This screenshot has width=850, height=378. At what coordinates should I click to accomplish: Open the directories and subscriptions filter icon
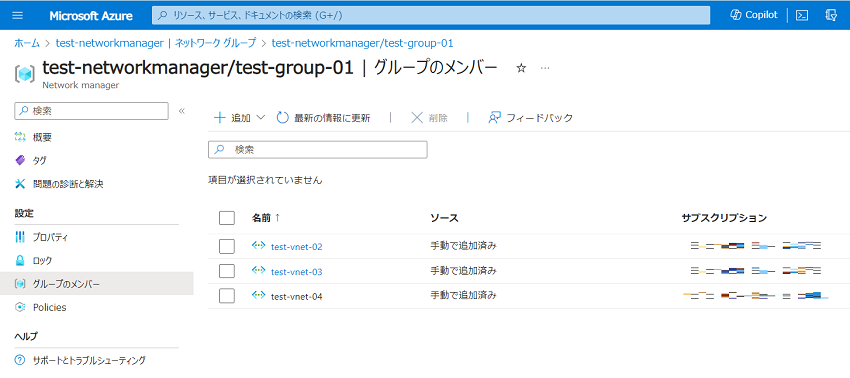coord(831,15)
